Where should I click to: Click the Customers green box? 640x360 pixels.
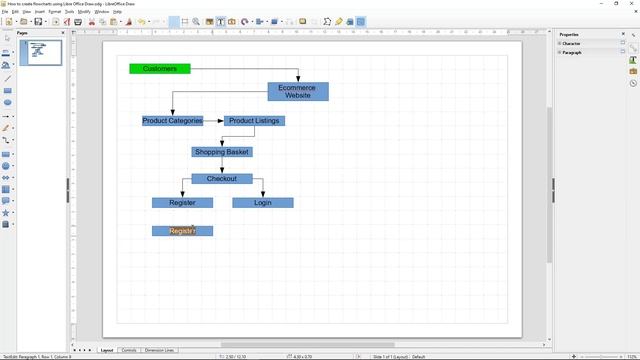point(160,69)
